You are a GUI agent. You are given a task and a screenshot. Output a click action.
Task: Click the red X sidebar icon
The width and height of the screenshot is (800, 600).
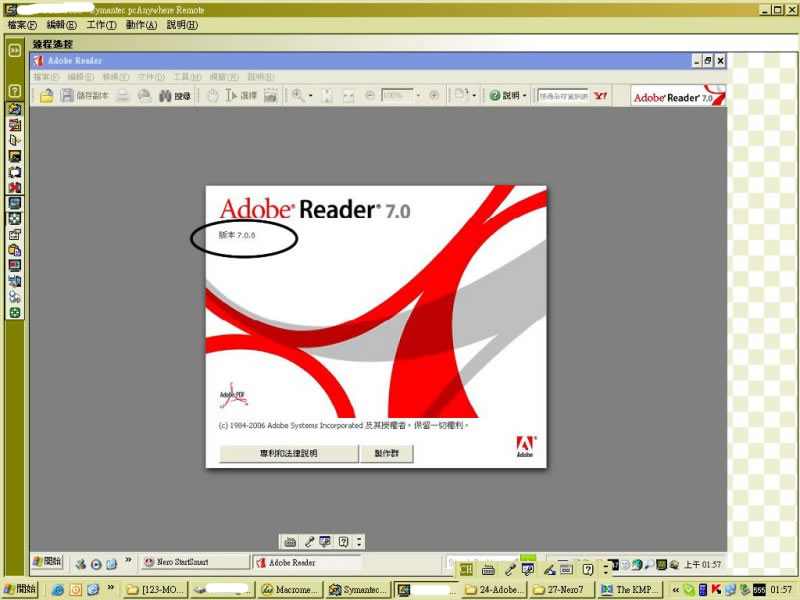coord(15,188)
